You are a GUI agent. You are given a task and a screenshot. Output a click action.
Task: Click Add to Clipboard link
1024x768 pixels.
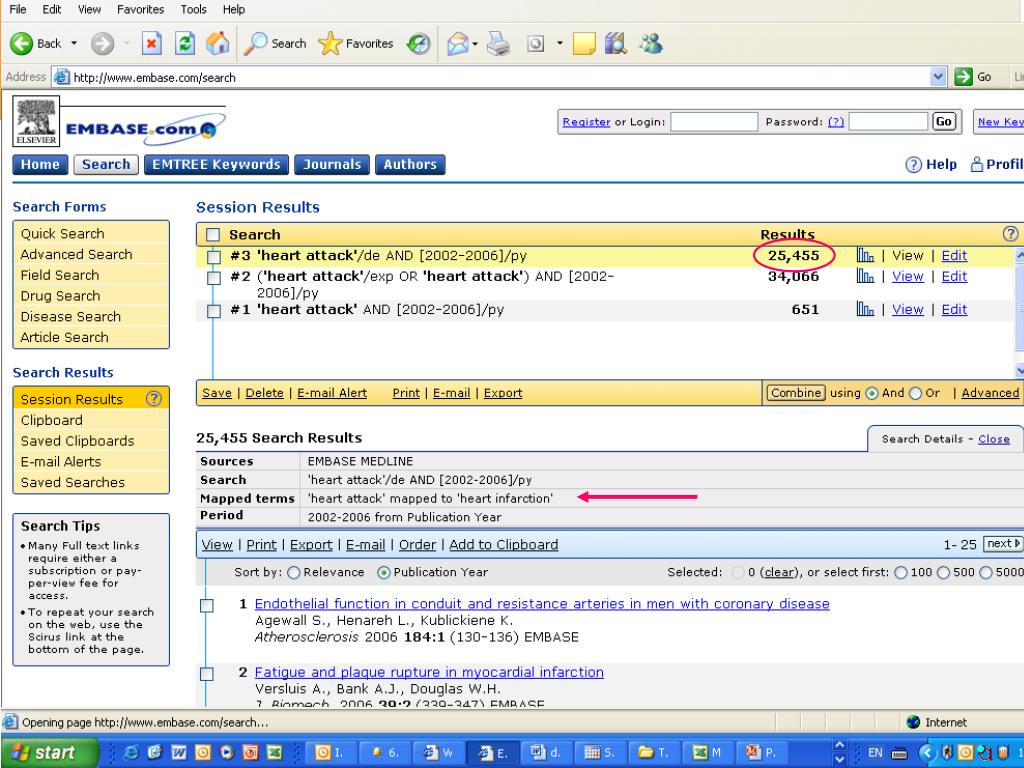[504, 545]
